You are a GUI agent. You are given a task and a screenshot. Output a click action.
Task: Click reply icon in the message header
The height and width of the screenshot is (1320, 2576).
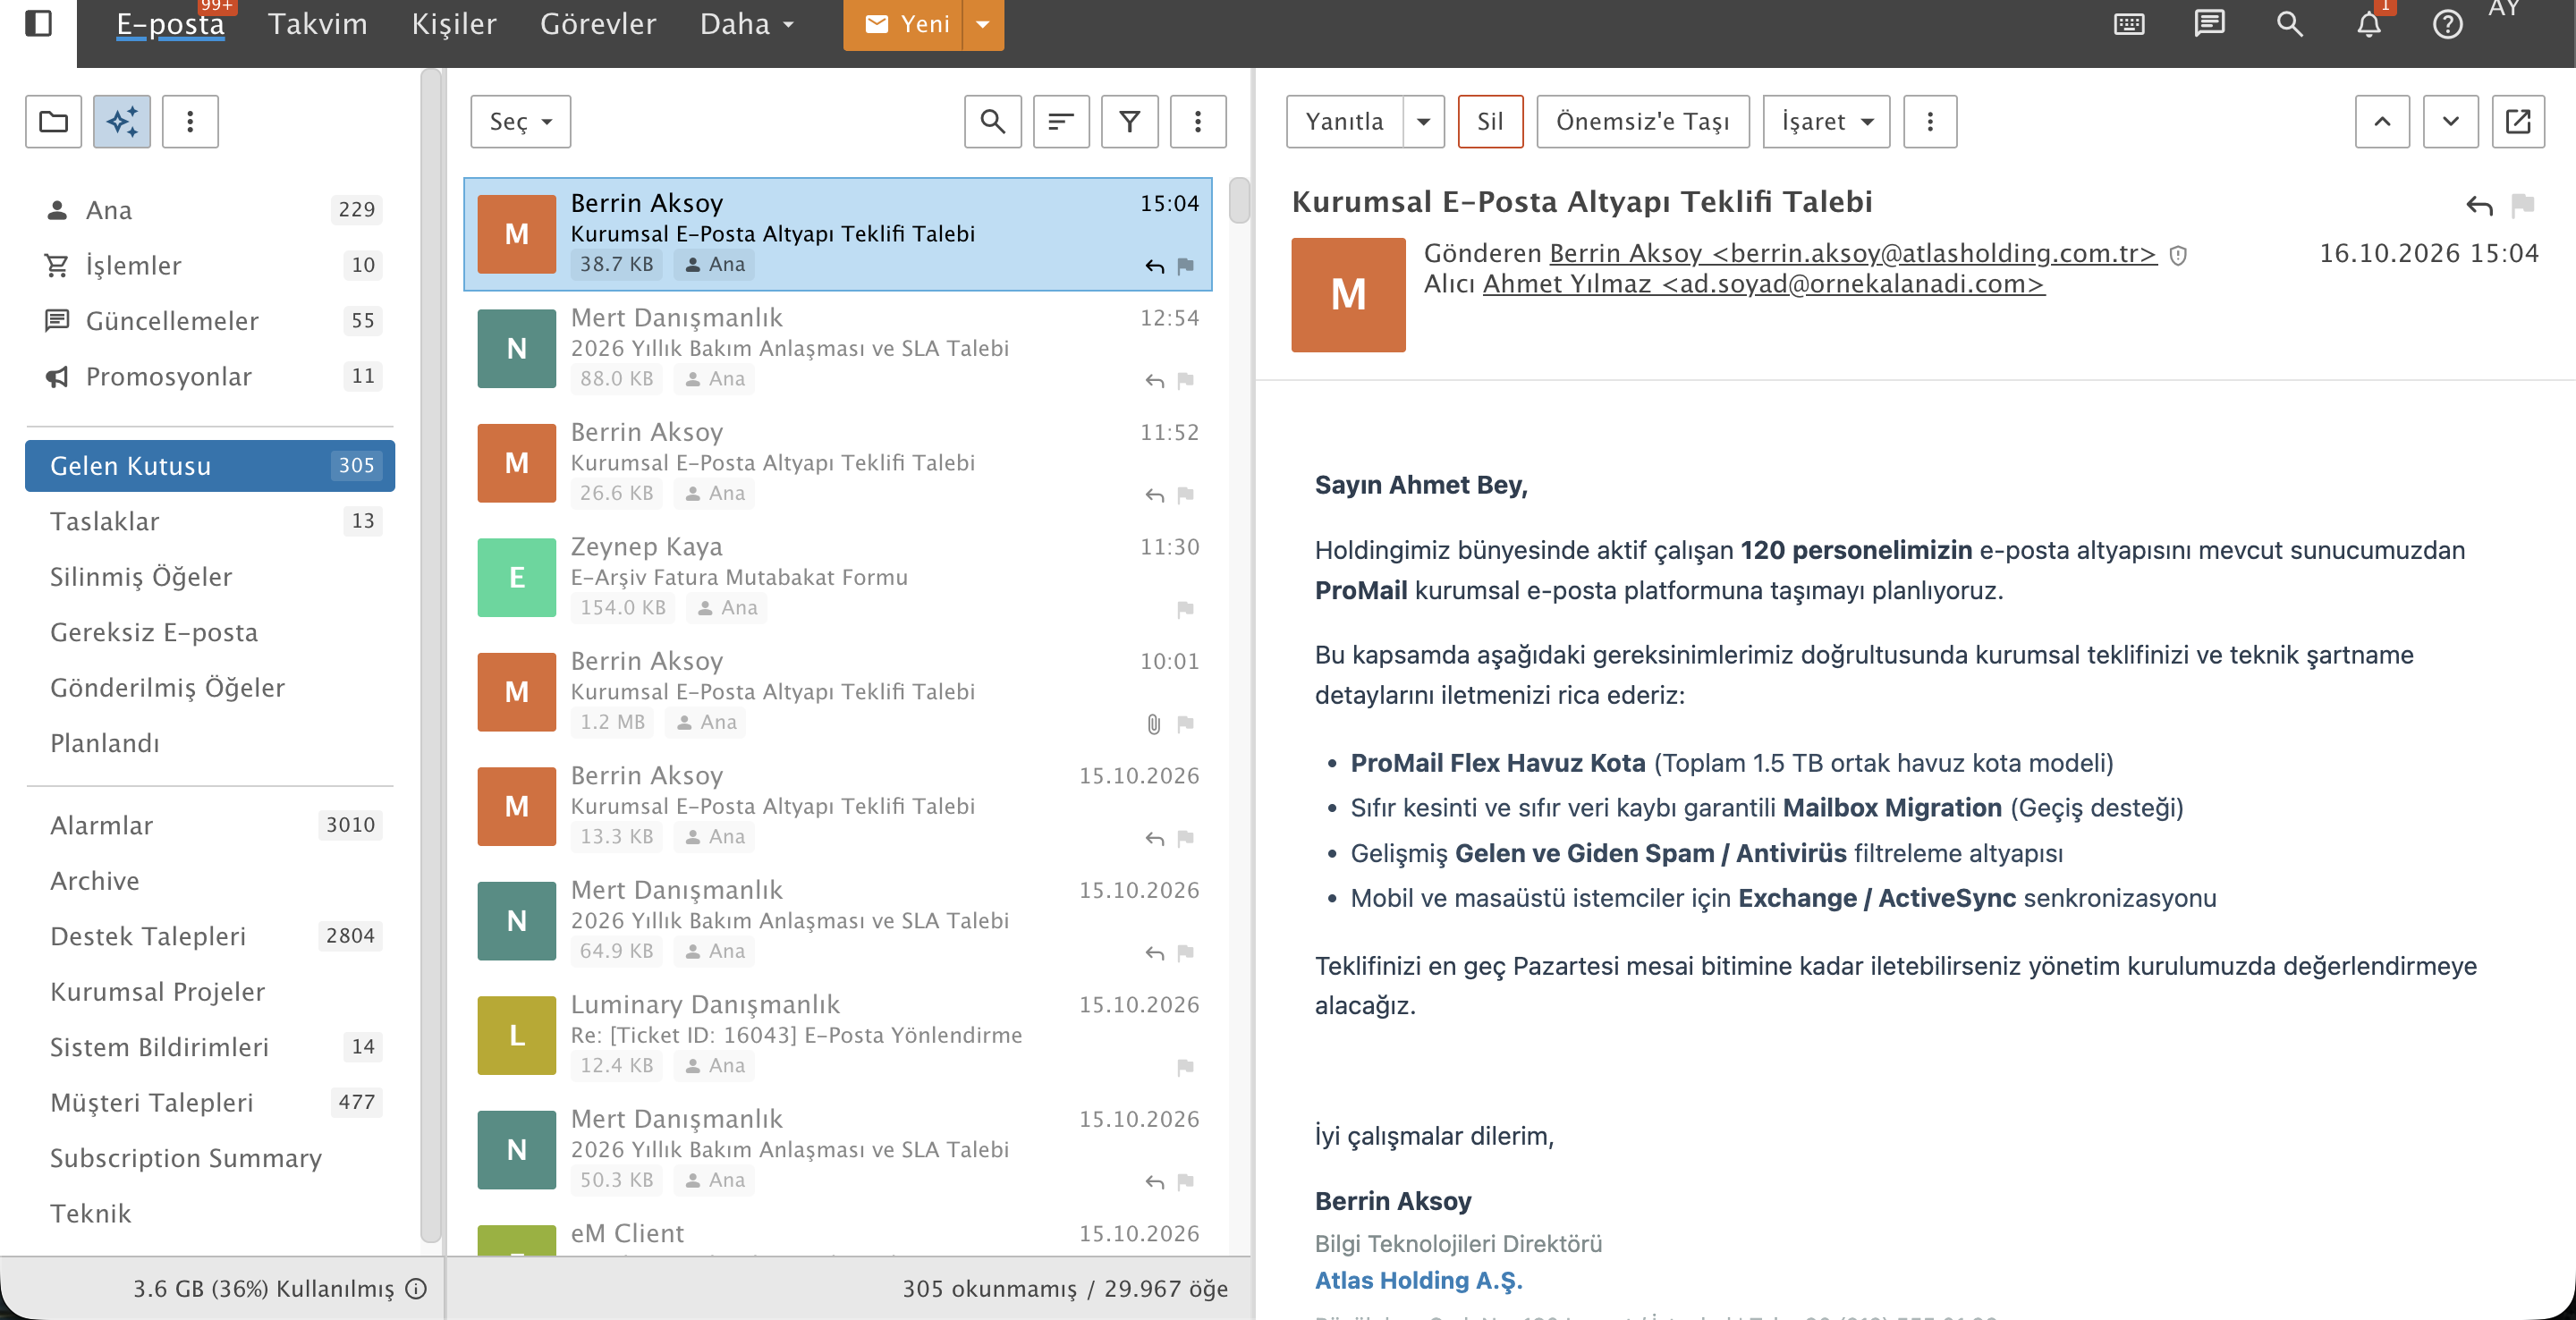click(x=2479, y=205)
